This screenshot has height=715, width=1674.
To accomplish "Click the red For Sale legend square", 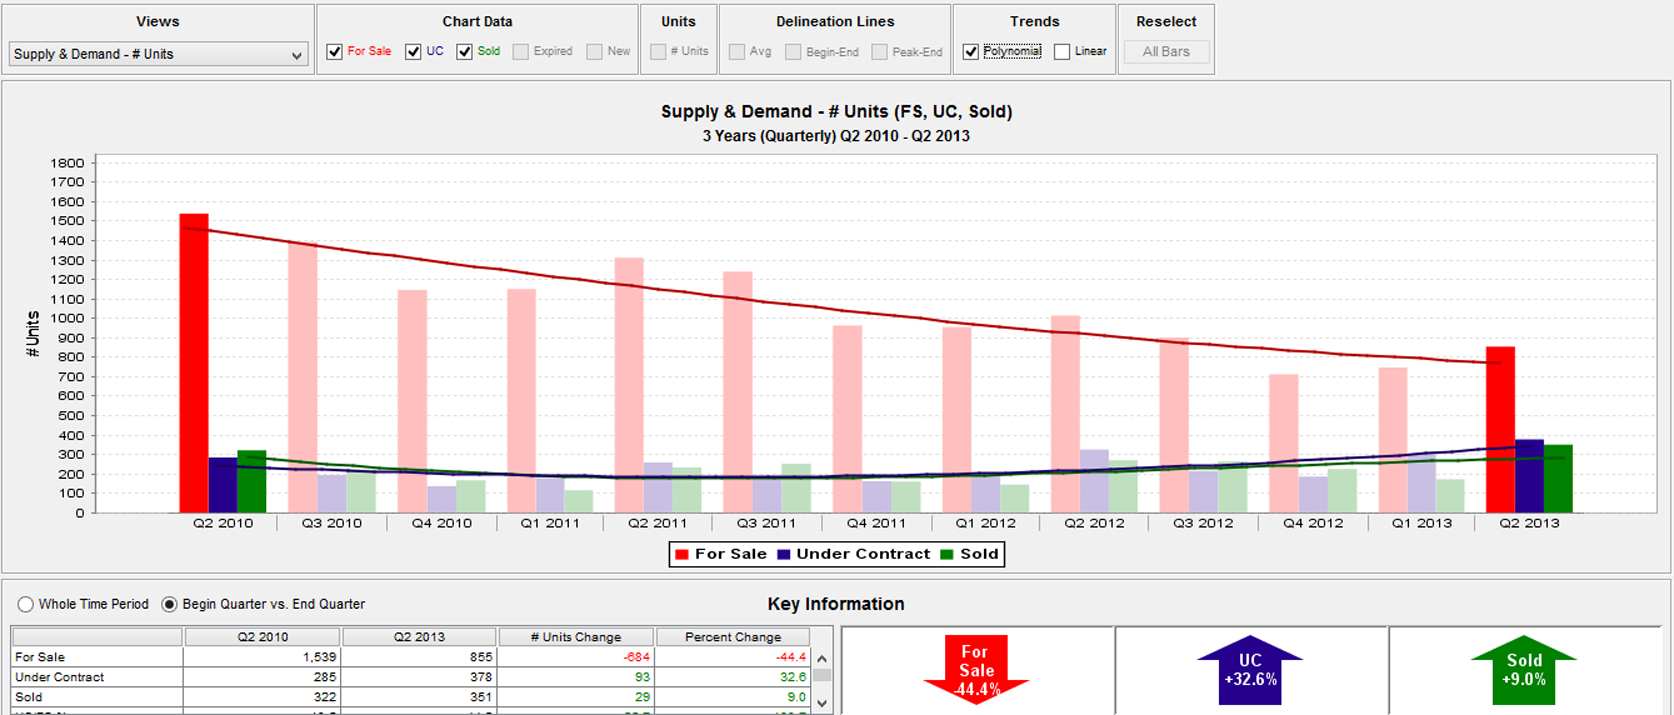I will pyautogui.click(x=682, y=555).
